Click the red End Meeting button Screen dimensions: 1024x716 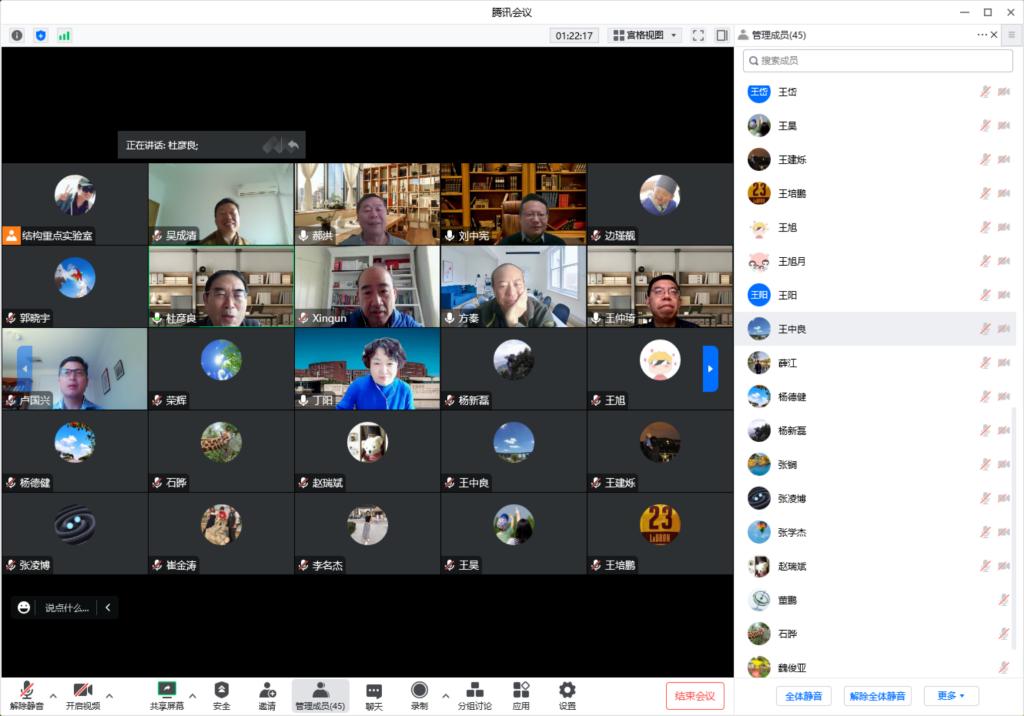pos(695,696)
